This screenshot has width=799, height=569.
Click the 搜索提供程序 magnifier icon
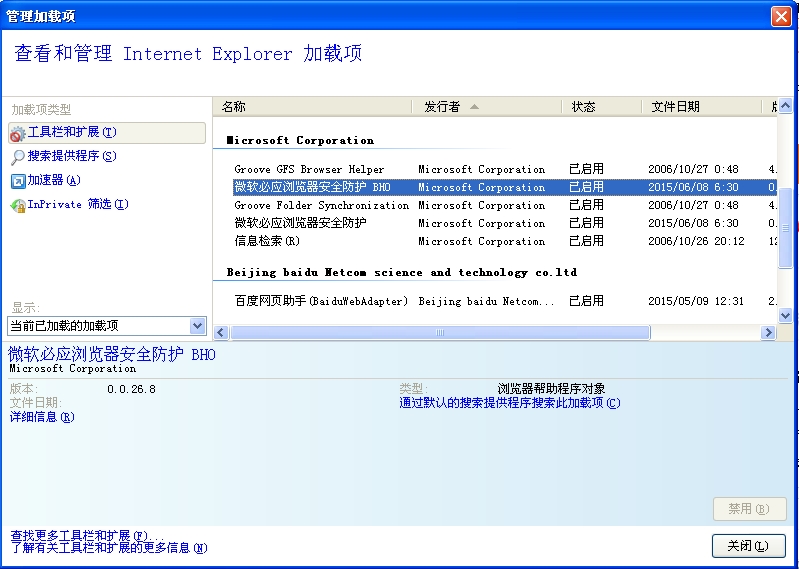point(17,157)
